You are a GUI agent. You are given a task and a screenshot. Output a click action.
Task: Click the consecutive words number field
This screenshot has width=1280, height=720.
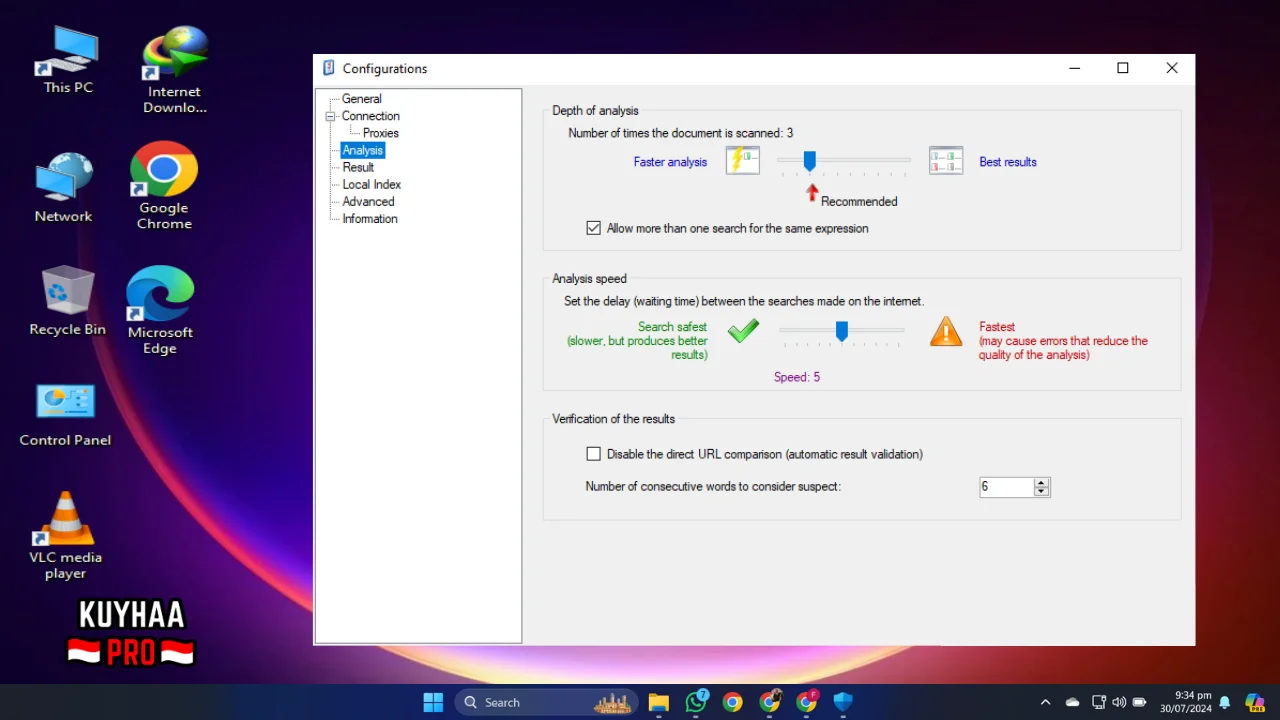(1006, 487)
